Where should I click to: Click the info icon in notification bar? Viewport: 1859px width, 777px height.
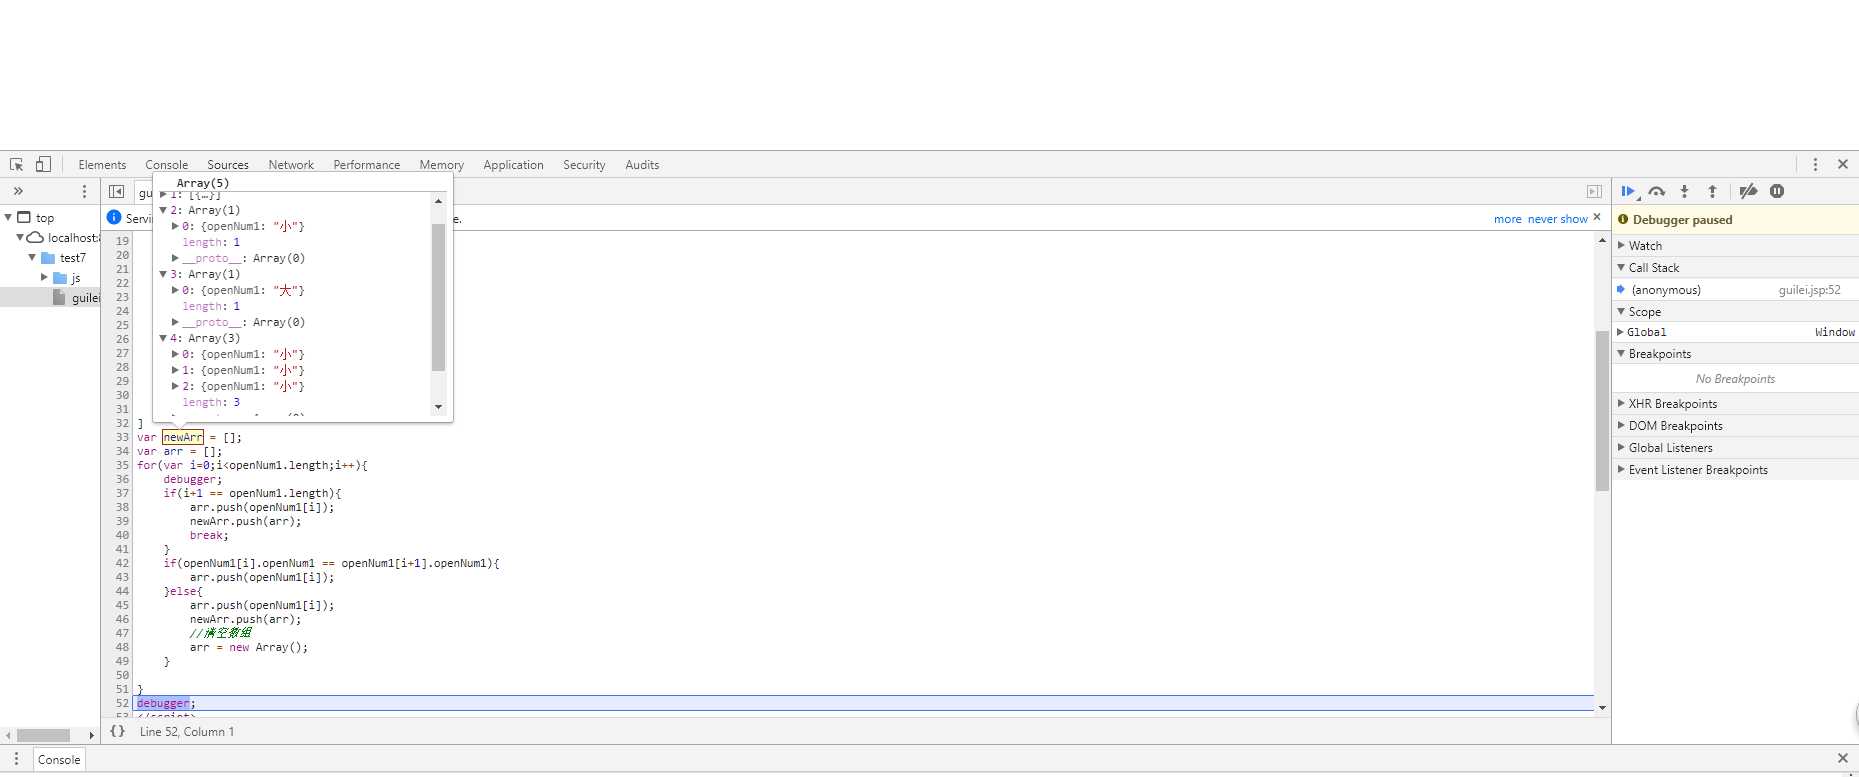click(x=114, y=218)
